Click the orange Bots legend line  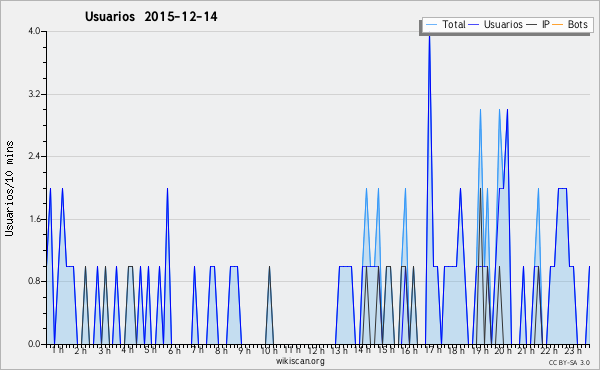click(558, 25)
